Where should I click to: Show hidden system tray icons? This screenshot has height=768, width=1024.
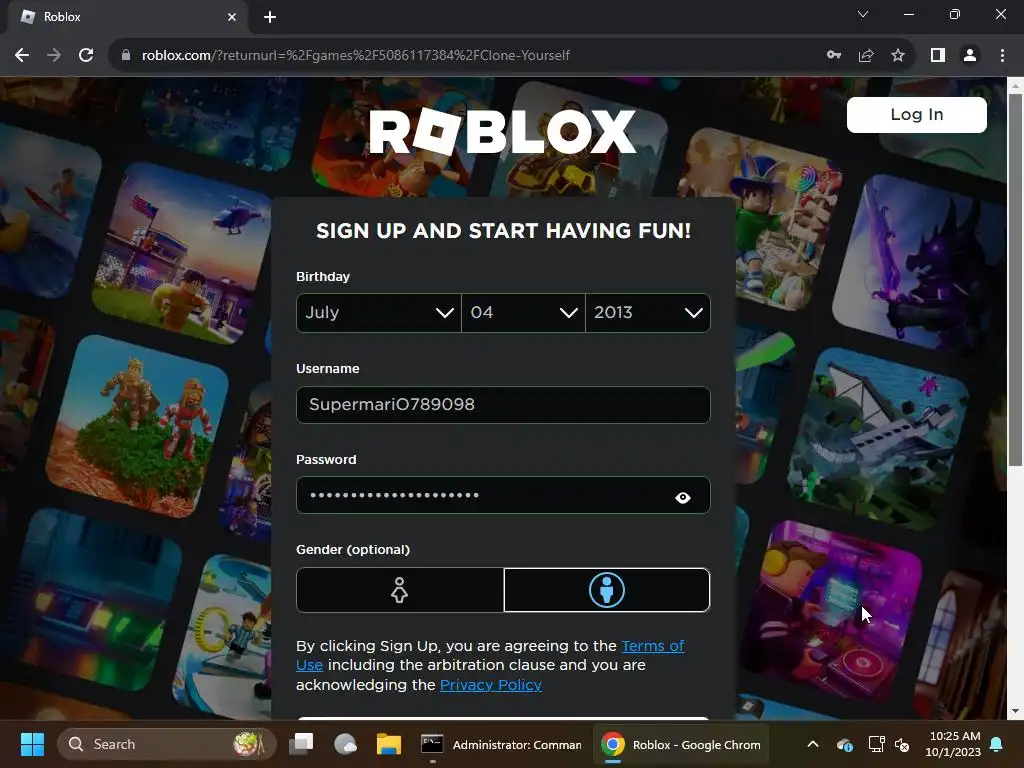813,744
